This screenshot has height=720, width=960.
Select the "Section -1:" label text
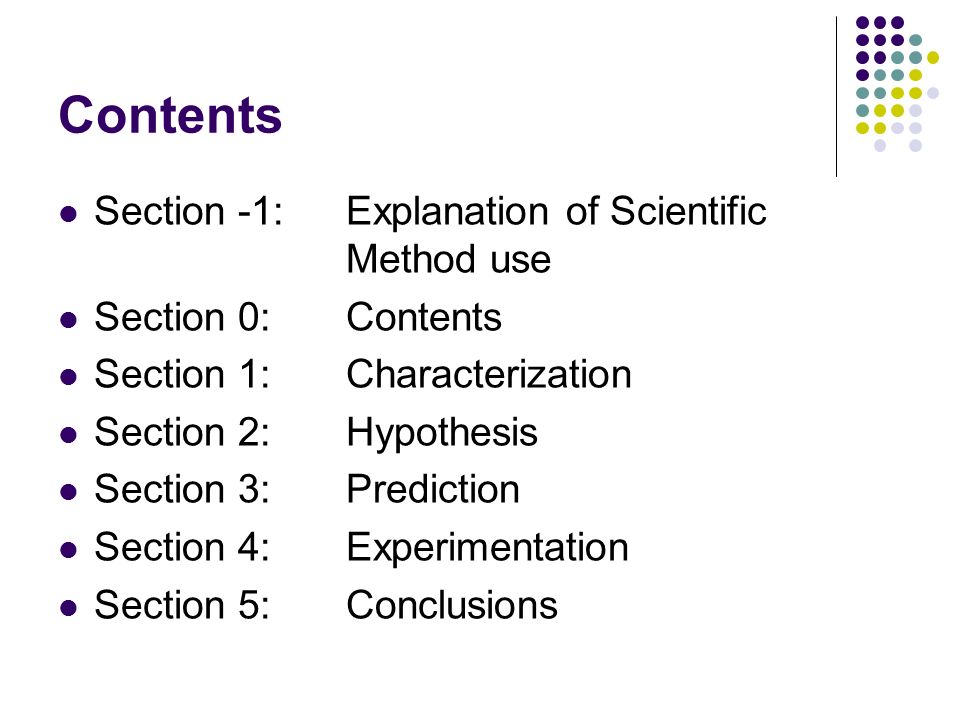click(189, 211)
